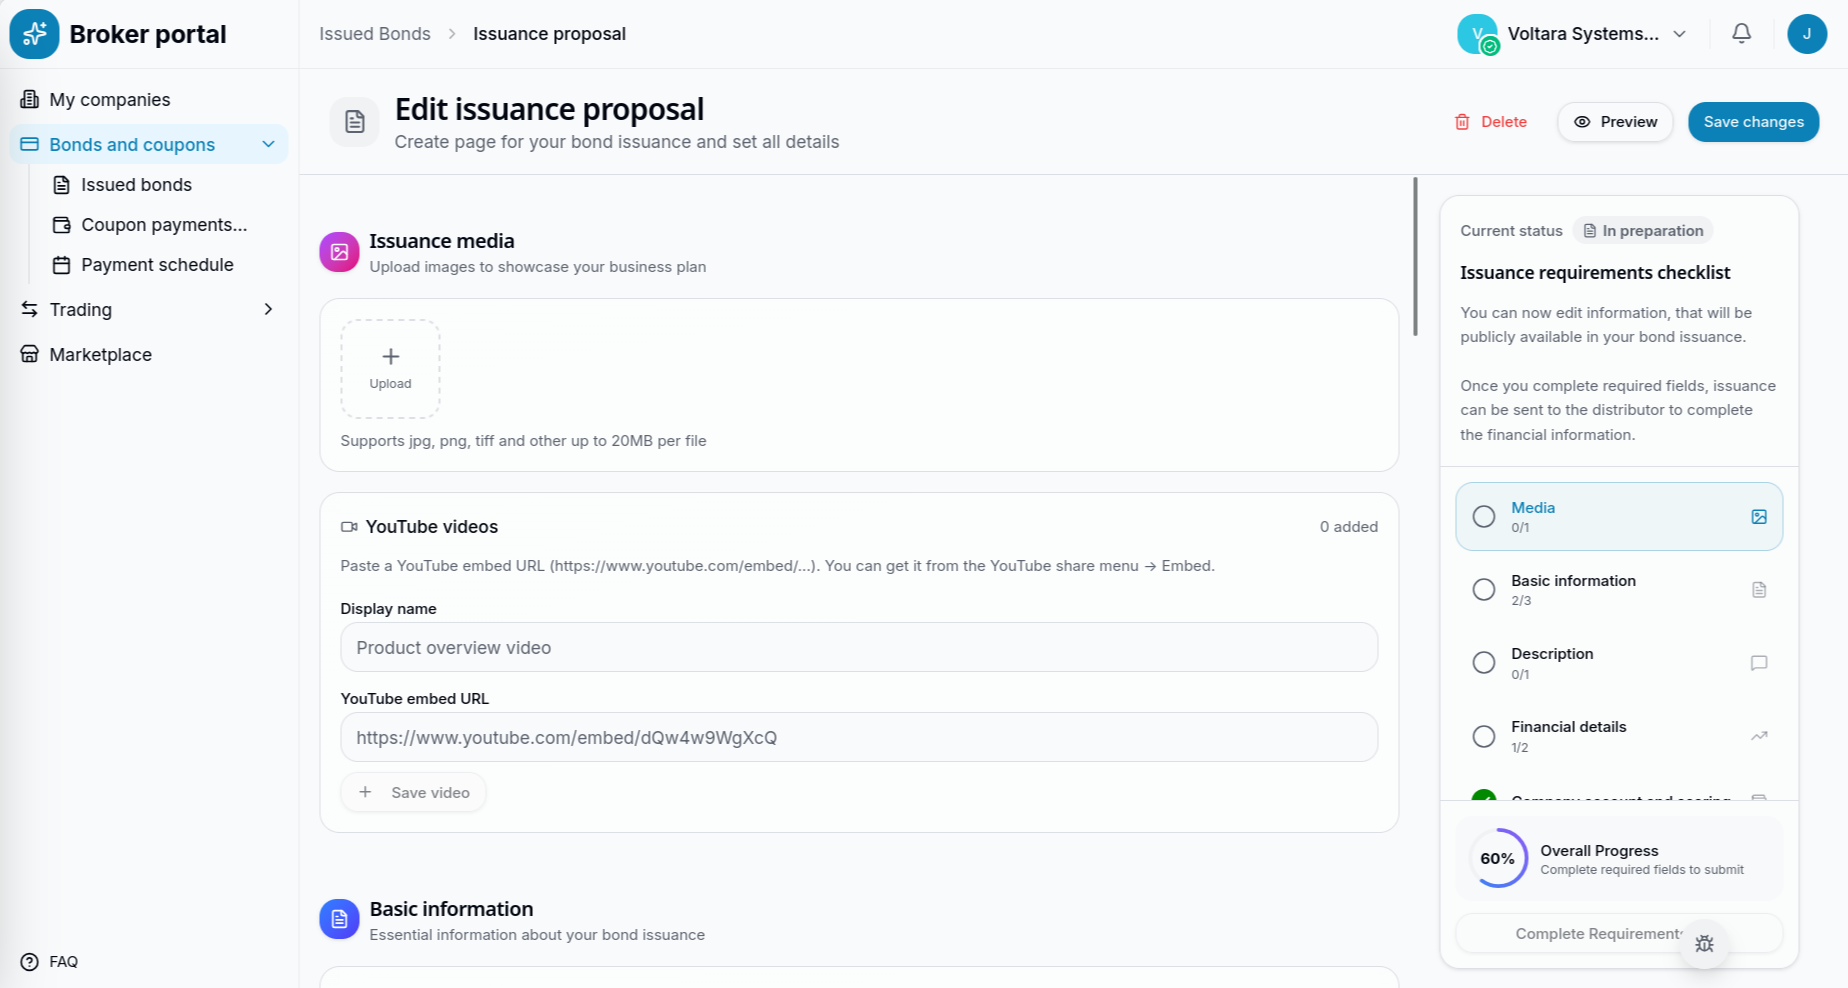Viewport: 1848px width, 988px height.
Task: Click the Basic information document icon
Action: click(1759, 590)
